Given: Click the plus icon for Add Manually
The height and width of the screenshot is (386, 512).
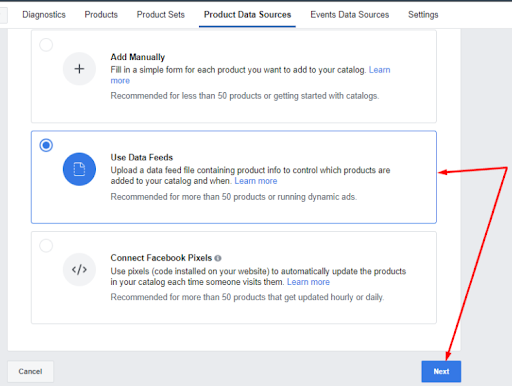Looking at the screenshot, I should [x=79, y=69].
